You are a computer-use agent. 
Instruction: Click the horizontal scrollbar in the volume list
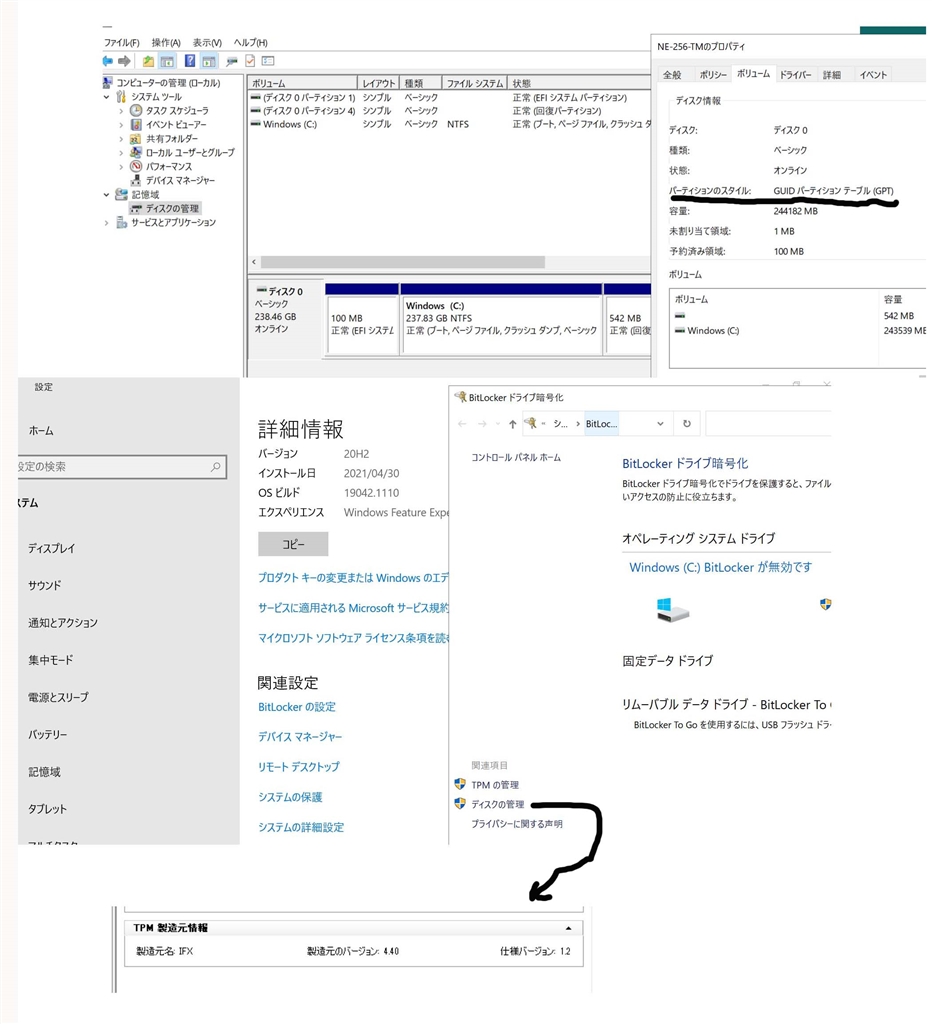[x=402, y=262]
